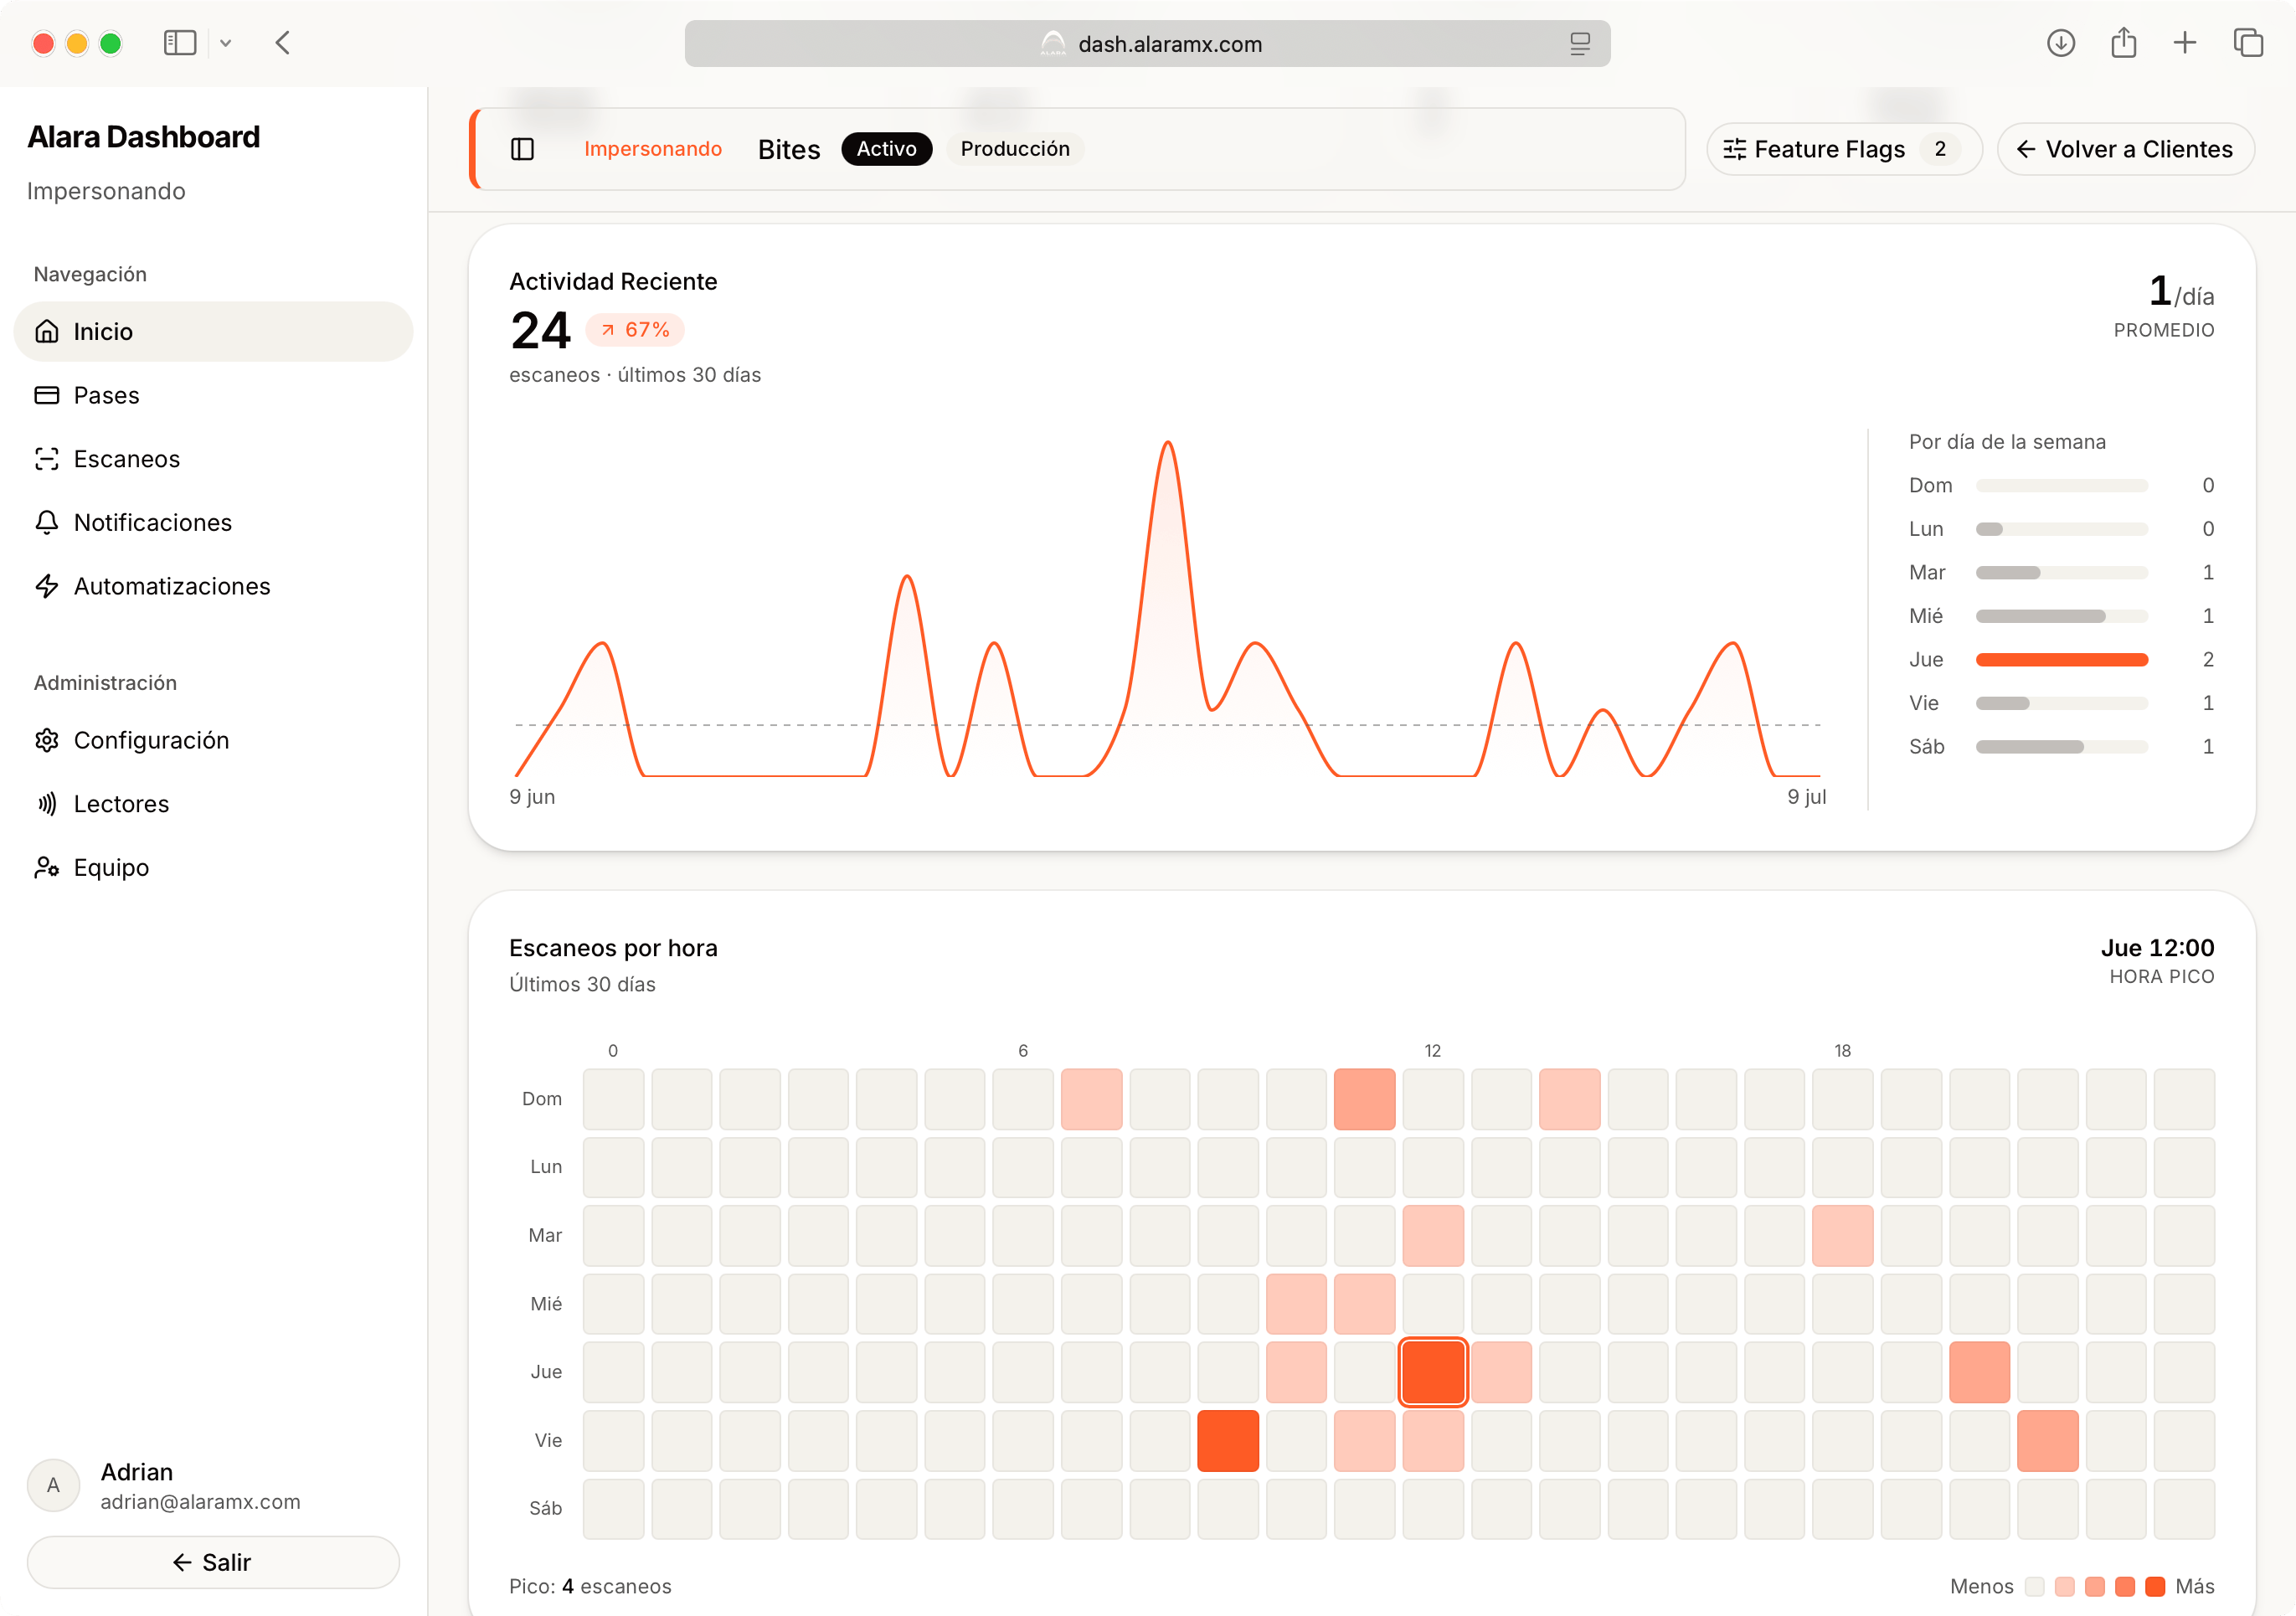Click the Sáb weekday progress bar
Screen dimensions: 2296x1616
pyautogui.click(x=2061, y=747)
